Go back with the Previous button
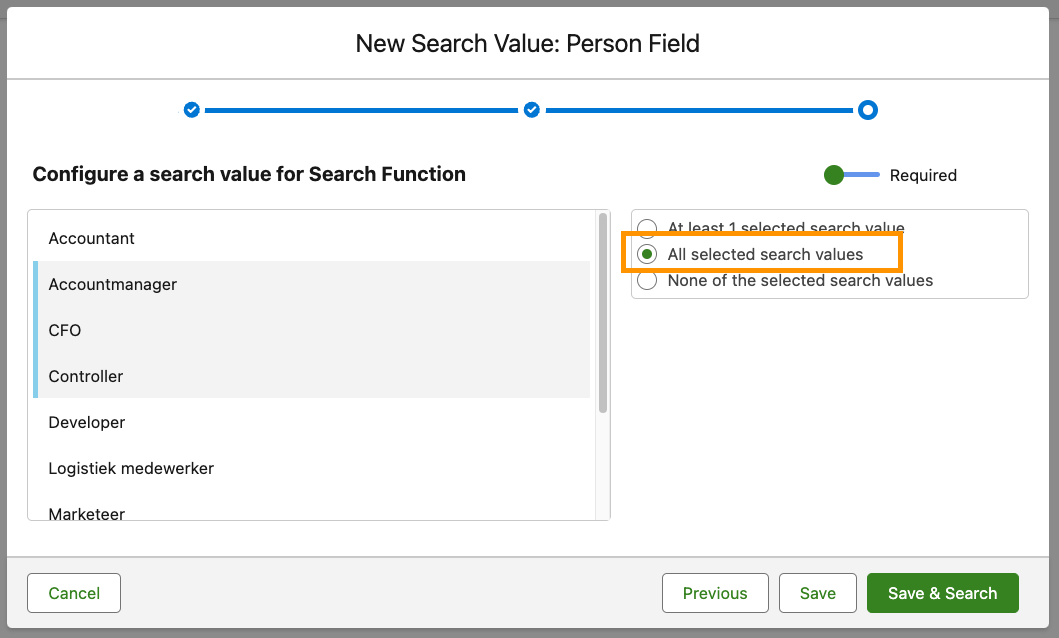The height and width of the screenshot is (638, 1059). tap(715, 593)
